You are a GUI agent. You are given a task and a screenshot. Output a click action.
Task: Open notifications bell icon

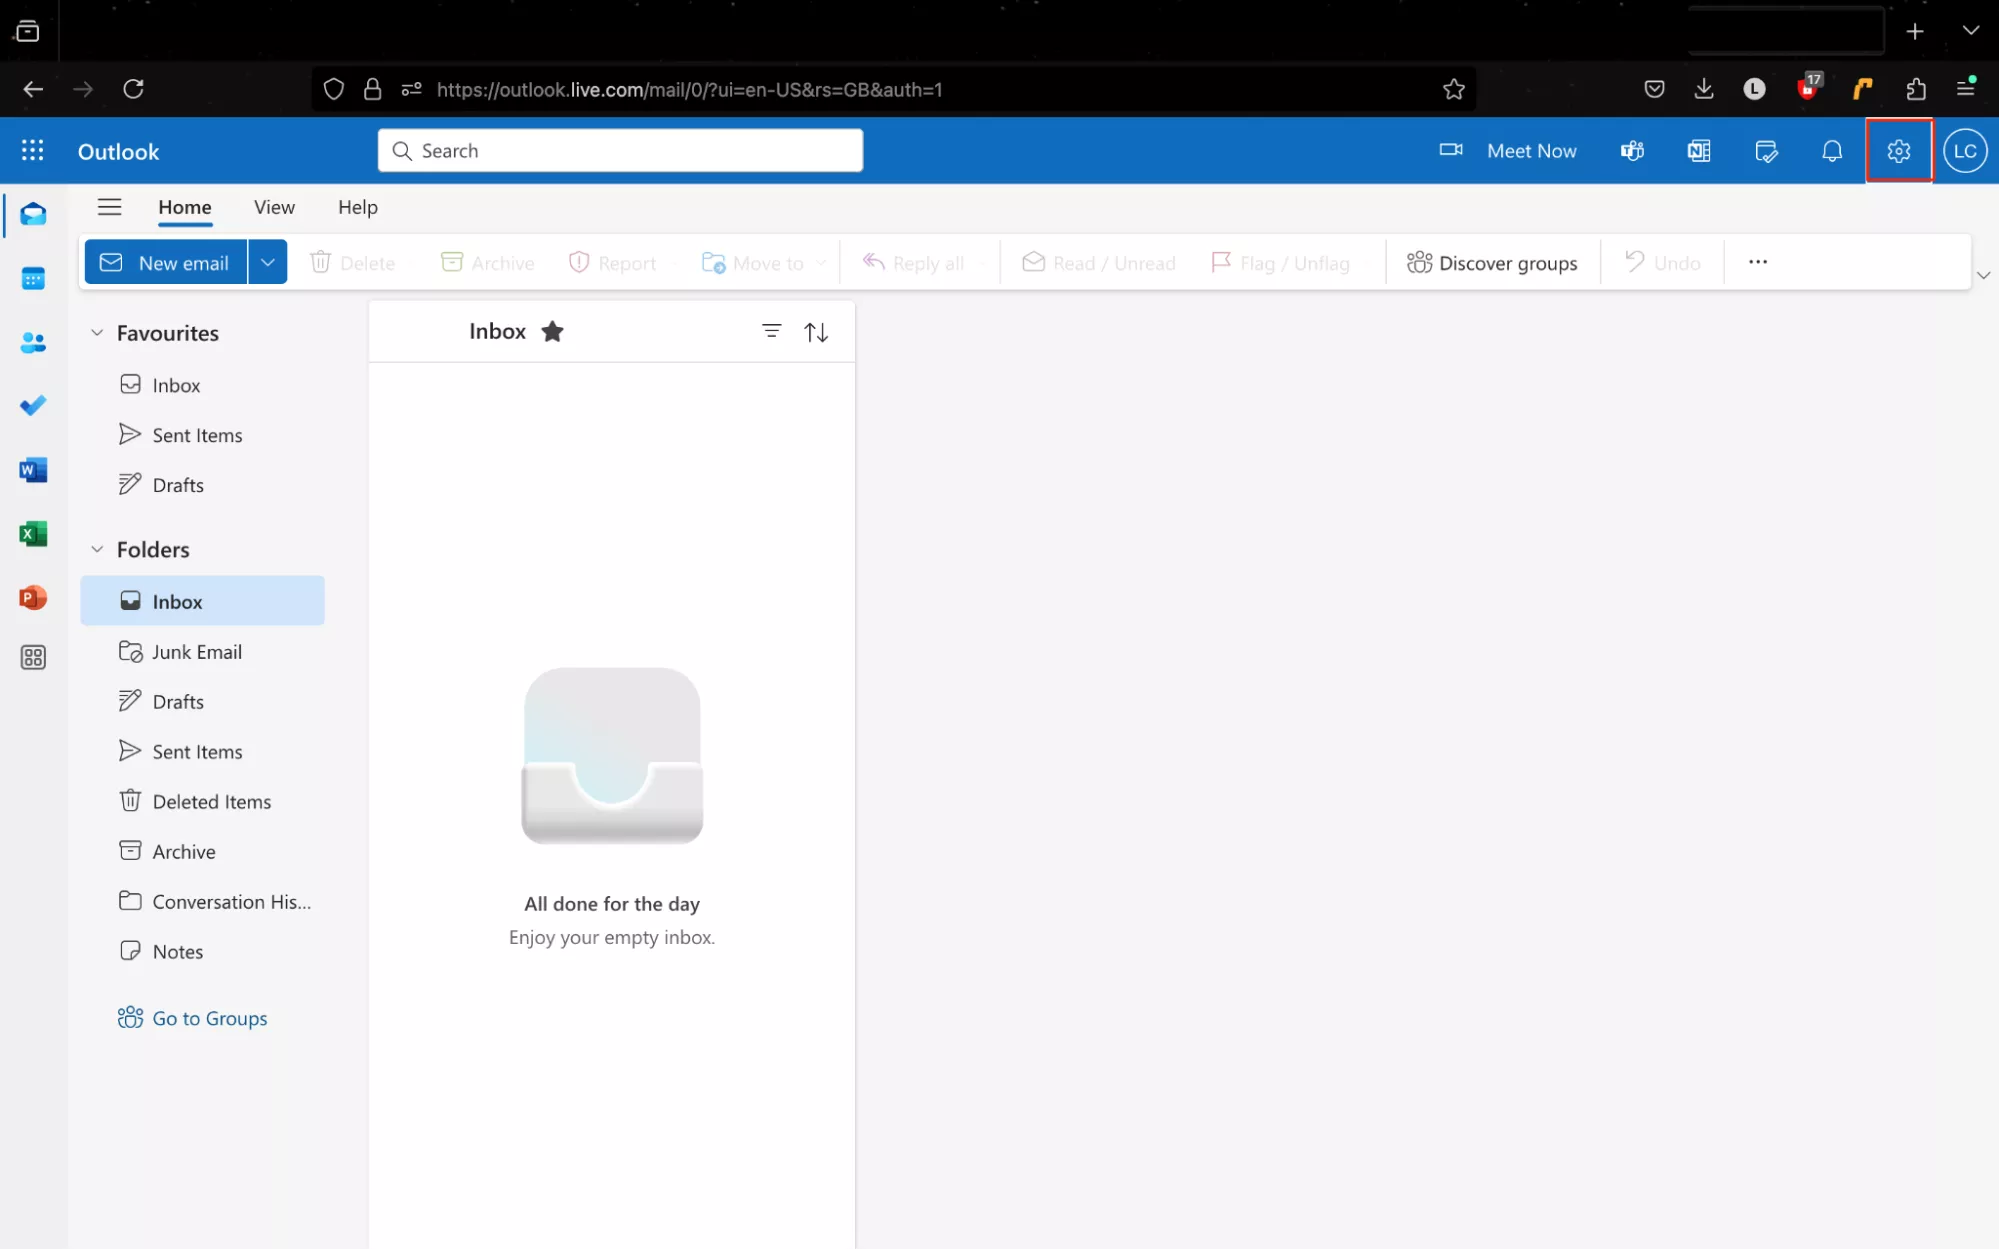pyautogui.click(x=1831, y=151)
